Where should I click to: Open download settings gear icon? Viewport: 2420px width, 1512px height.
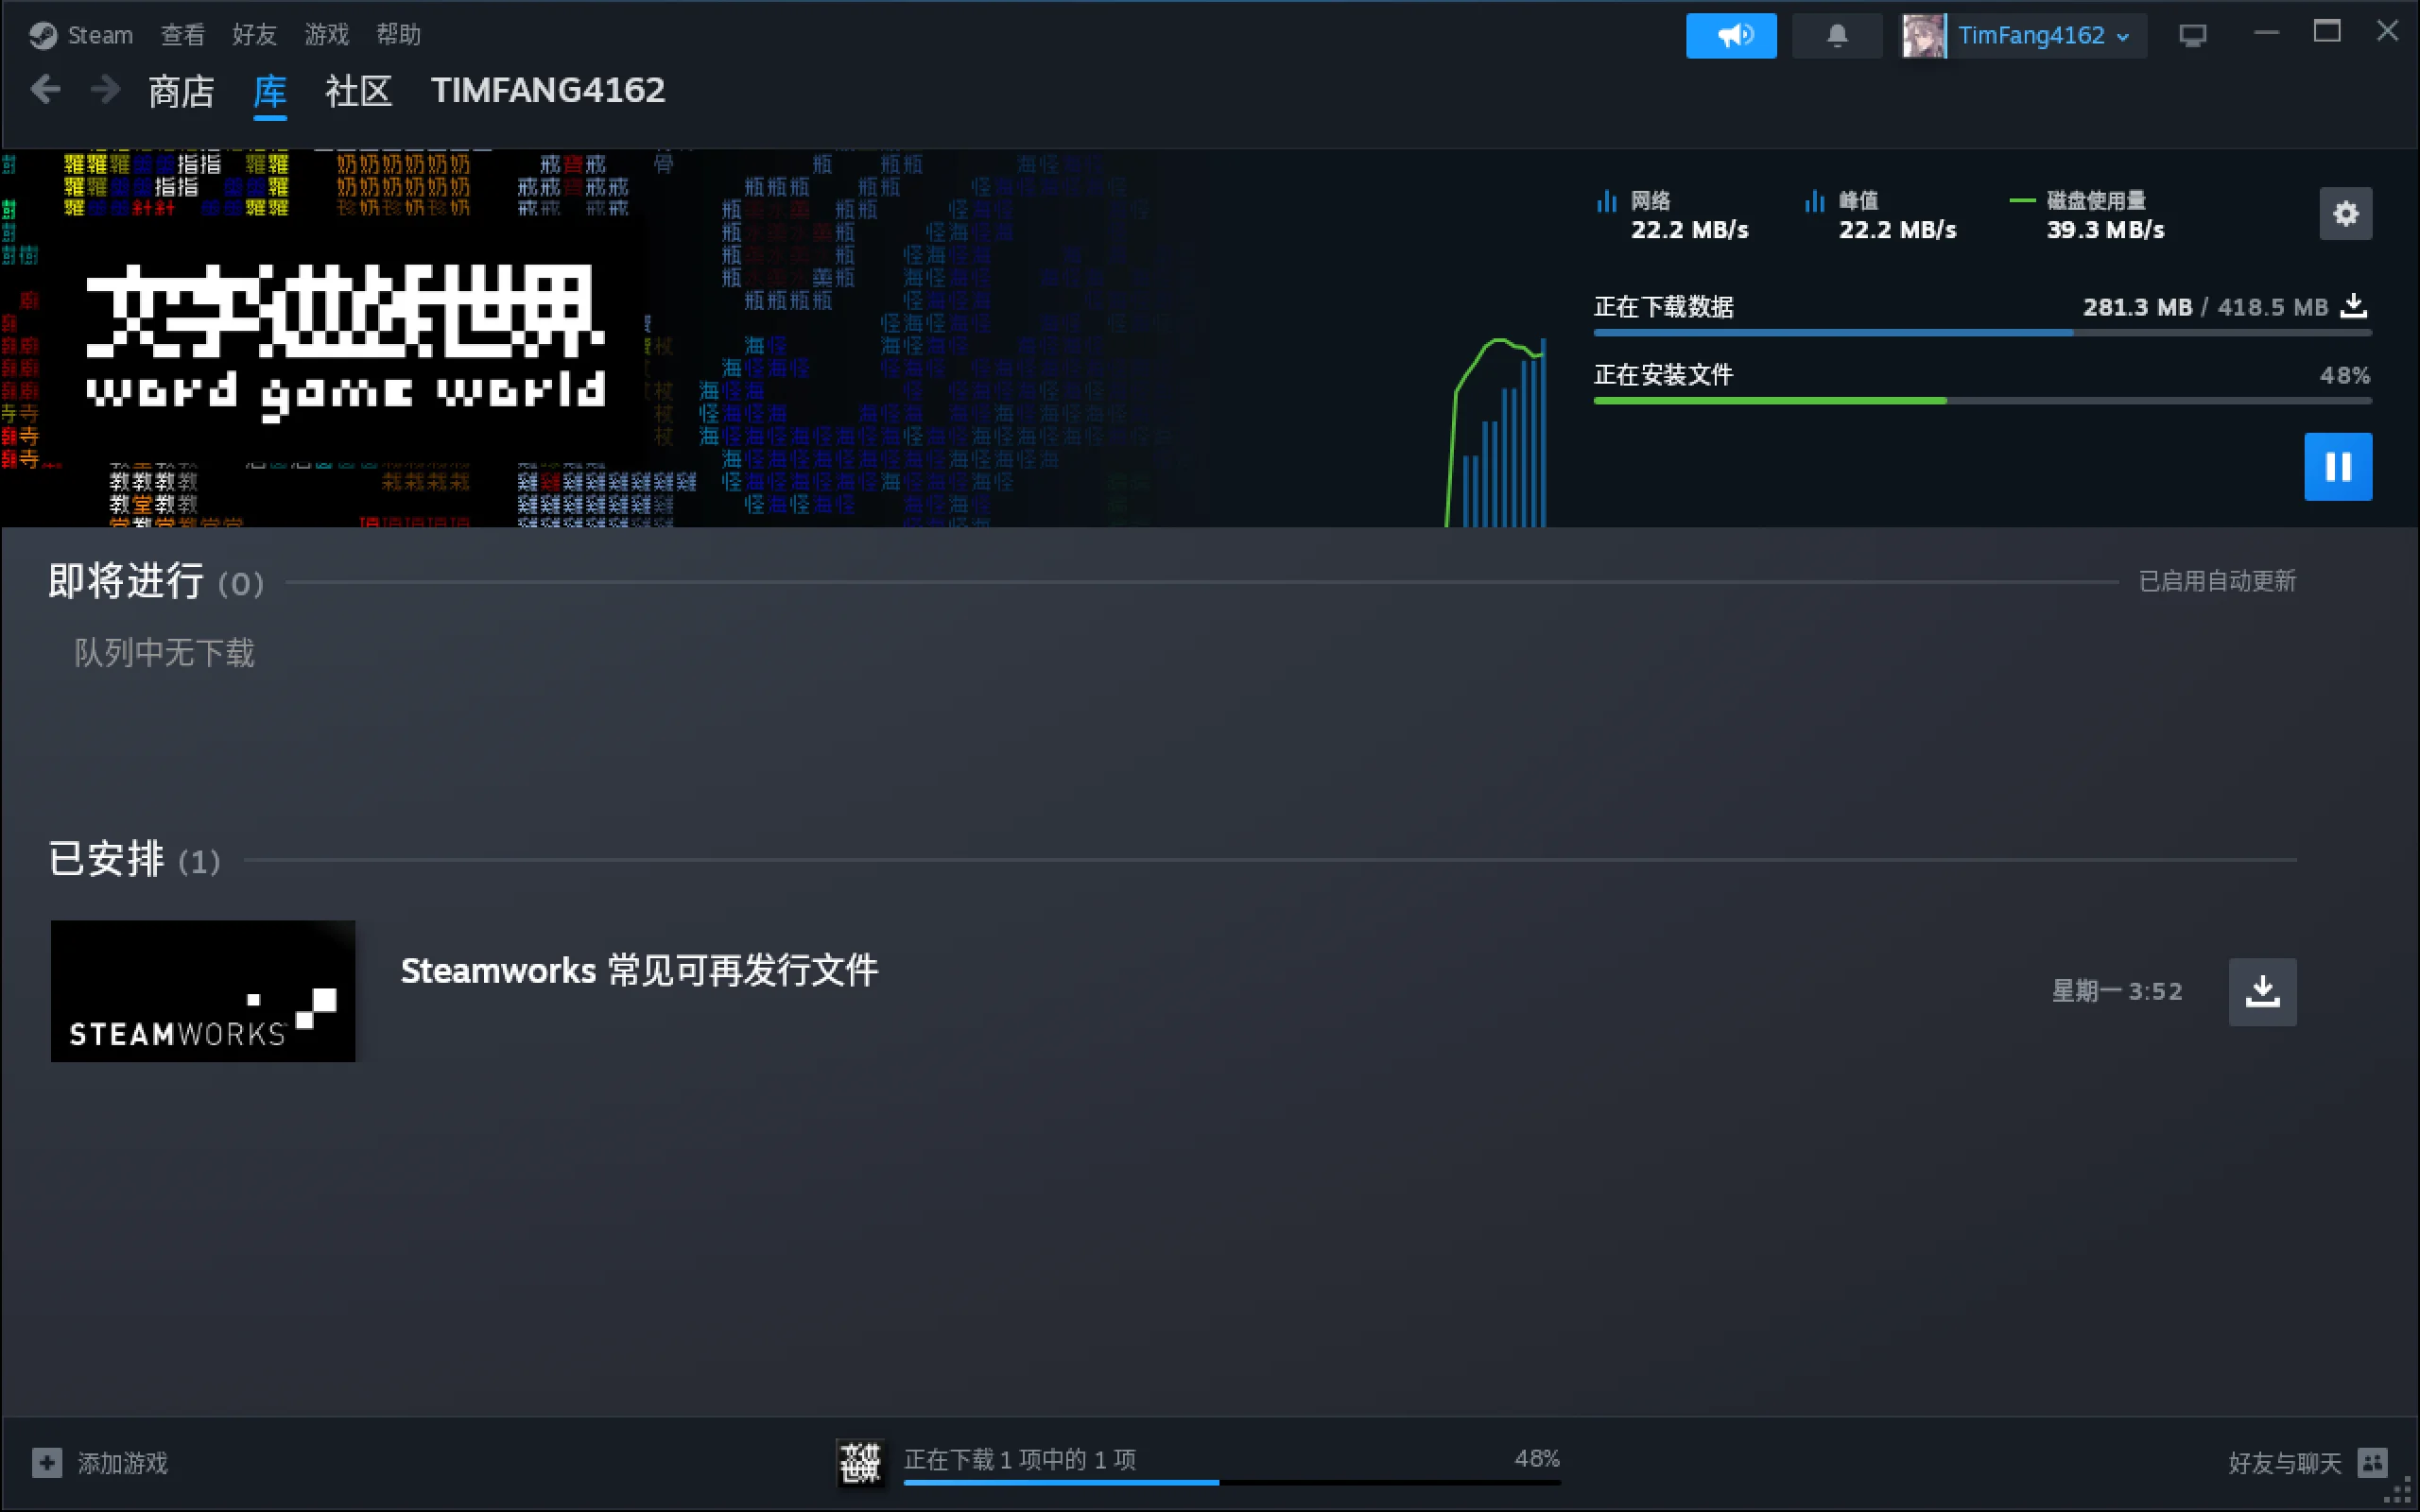(x=2345, y=214)
